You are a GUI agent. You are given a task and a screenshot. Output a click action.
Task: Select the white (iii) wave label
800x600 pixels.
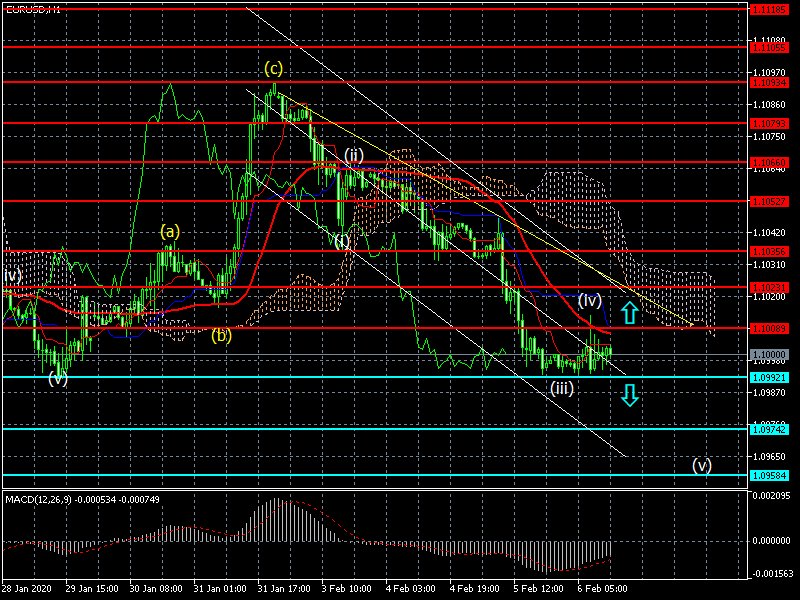click(x=561, y=388)
